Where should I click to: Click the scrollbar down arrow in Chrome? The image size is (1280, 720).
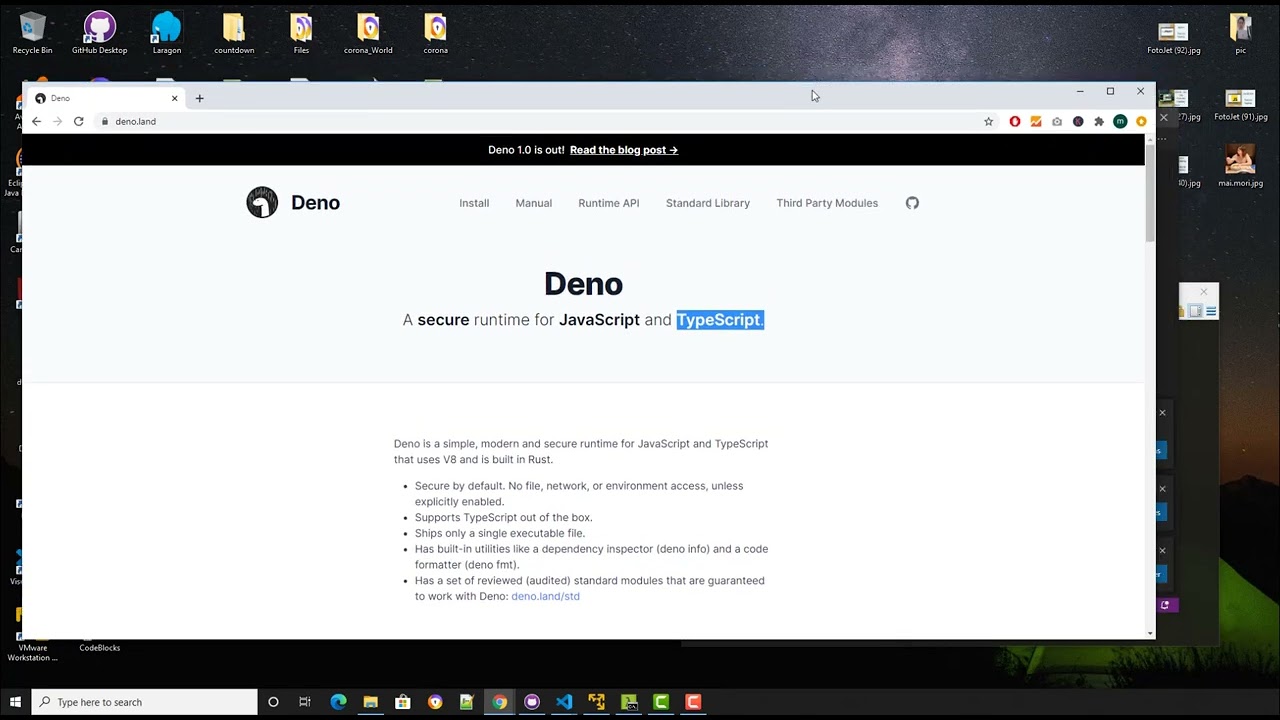pos(1150,633)
